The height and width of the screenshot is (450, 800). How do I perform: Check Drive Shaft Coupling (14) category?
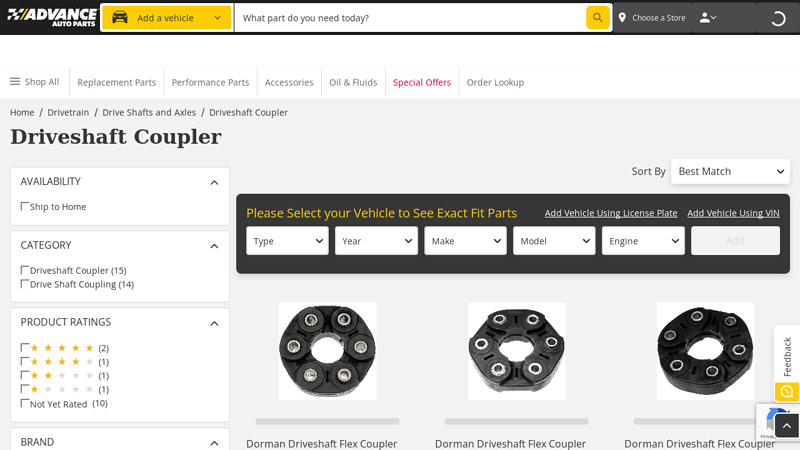24,284
